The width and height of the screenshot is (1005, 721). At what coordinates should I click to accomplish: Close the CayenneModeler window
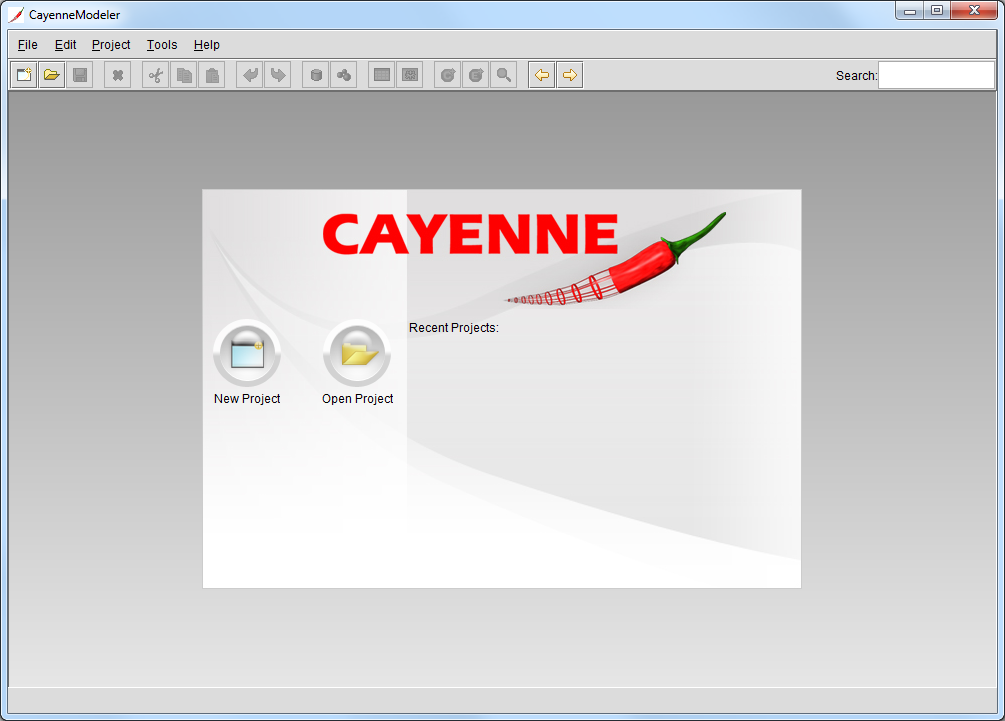pos(974,11)
